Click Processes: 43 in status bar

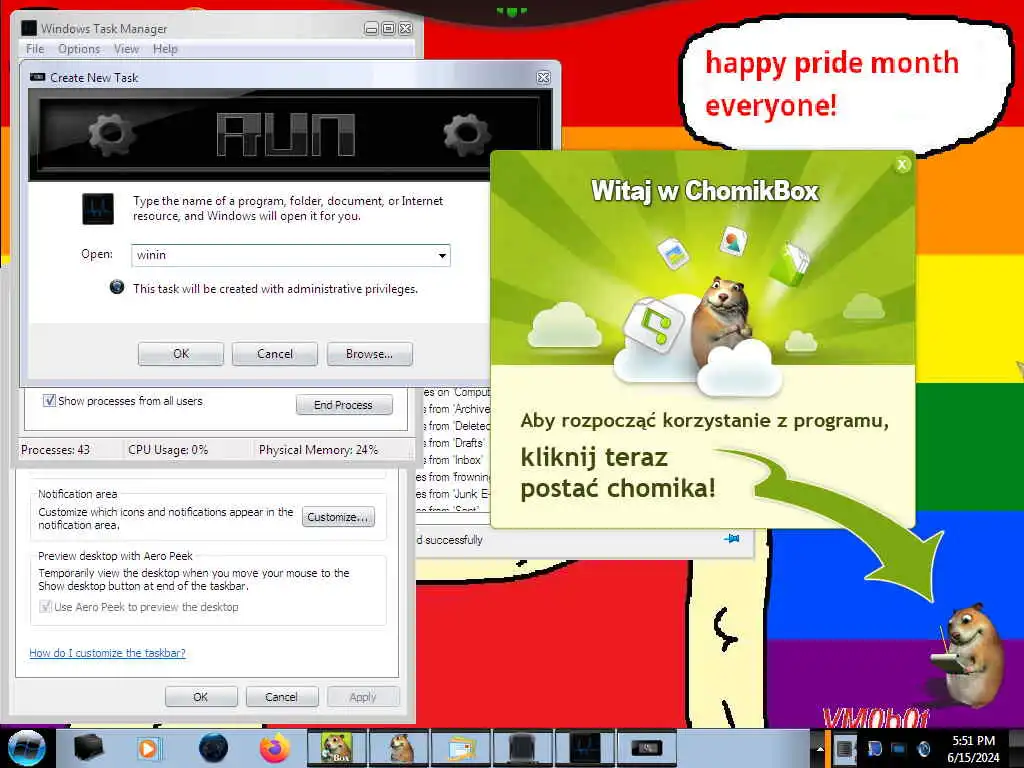[56, 449]
